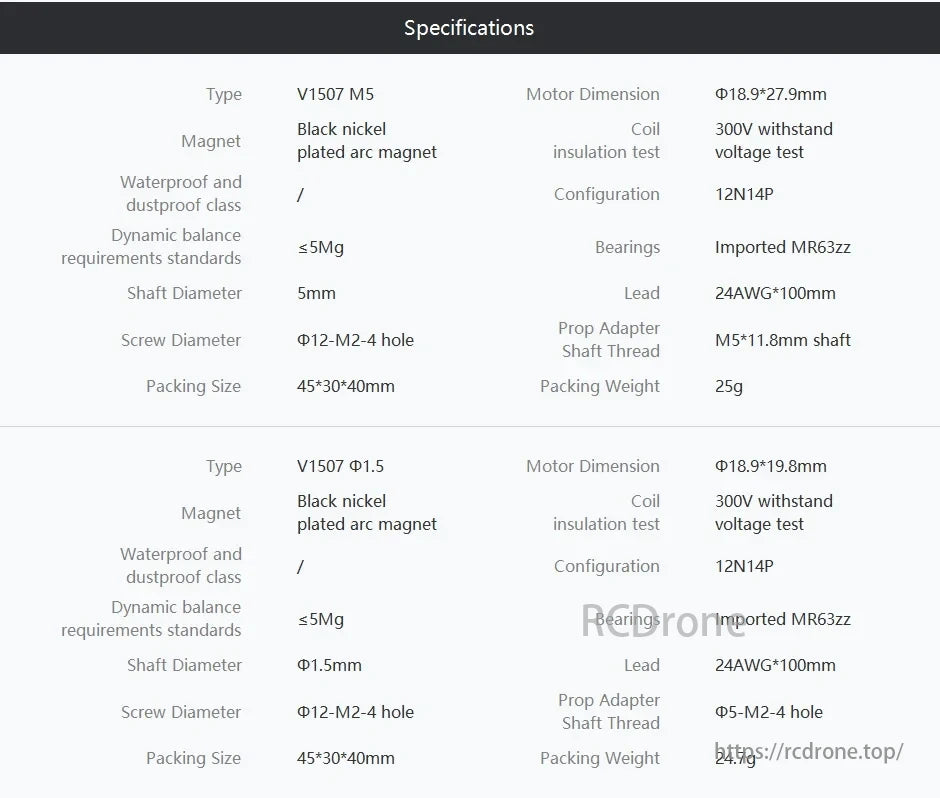940x798 pixels.
Task: Select the V1507 M5 type value
Action: point(335,94)
